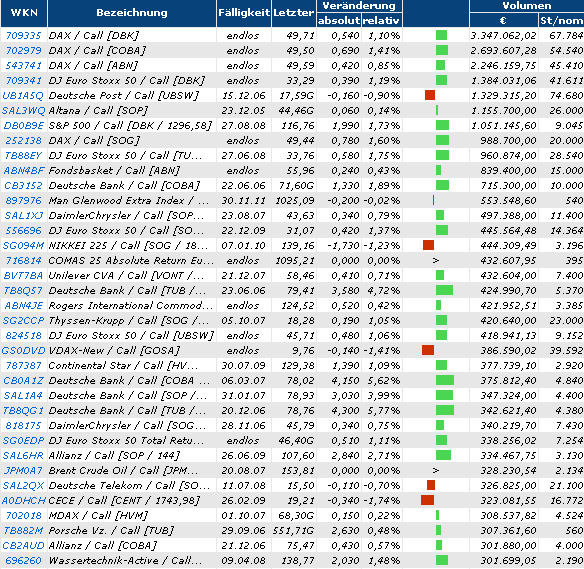The width and height of the screenshot is (584, 569).
Task: Click WKN link SG094M NIKKEI 225
Action: point(23,245)
